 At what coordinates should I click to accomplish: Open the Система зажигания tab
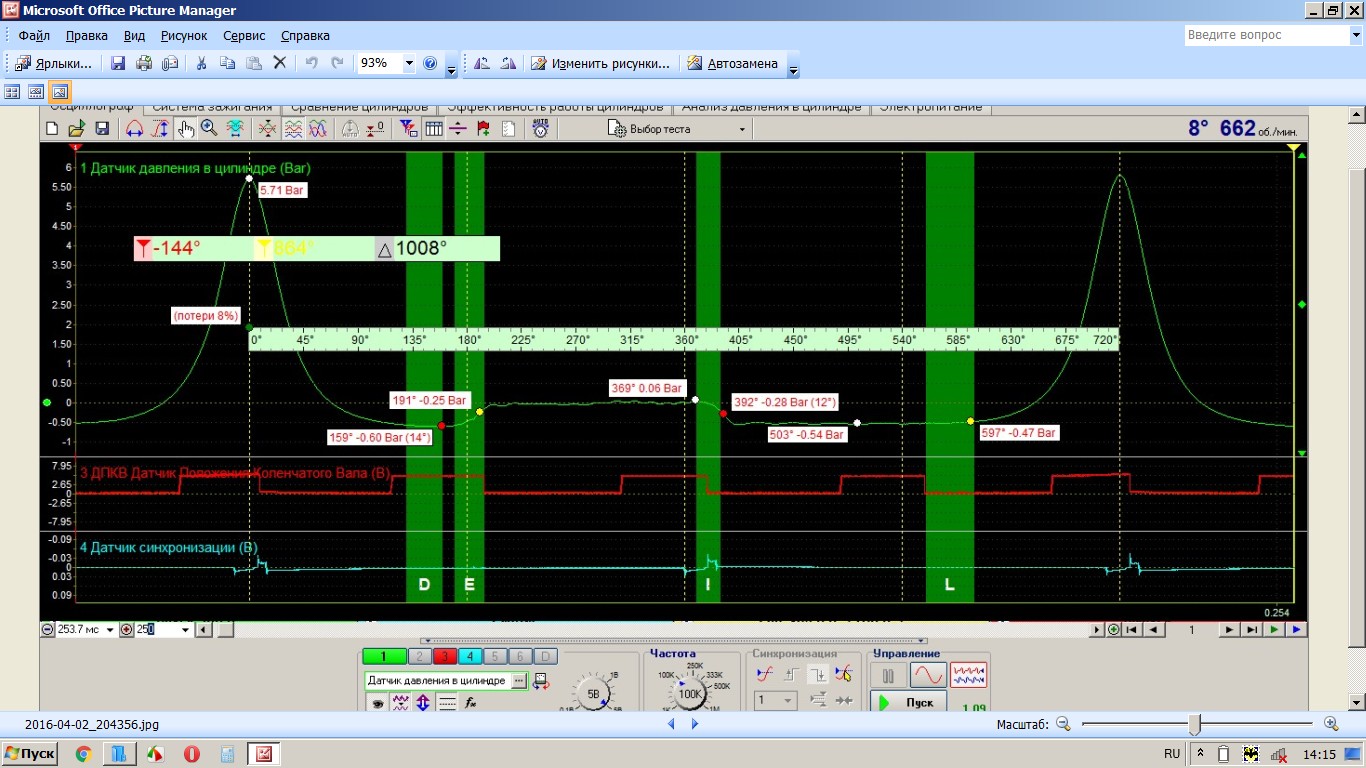click(212, 107)
